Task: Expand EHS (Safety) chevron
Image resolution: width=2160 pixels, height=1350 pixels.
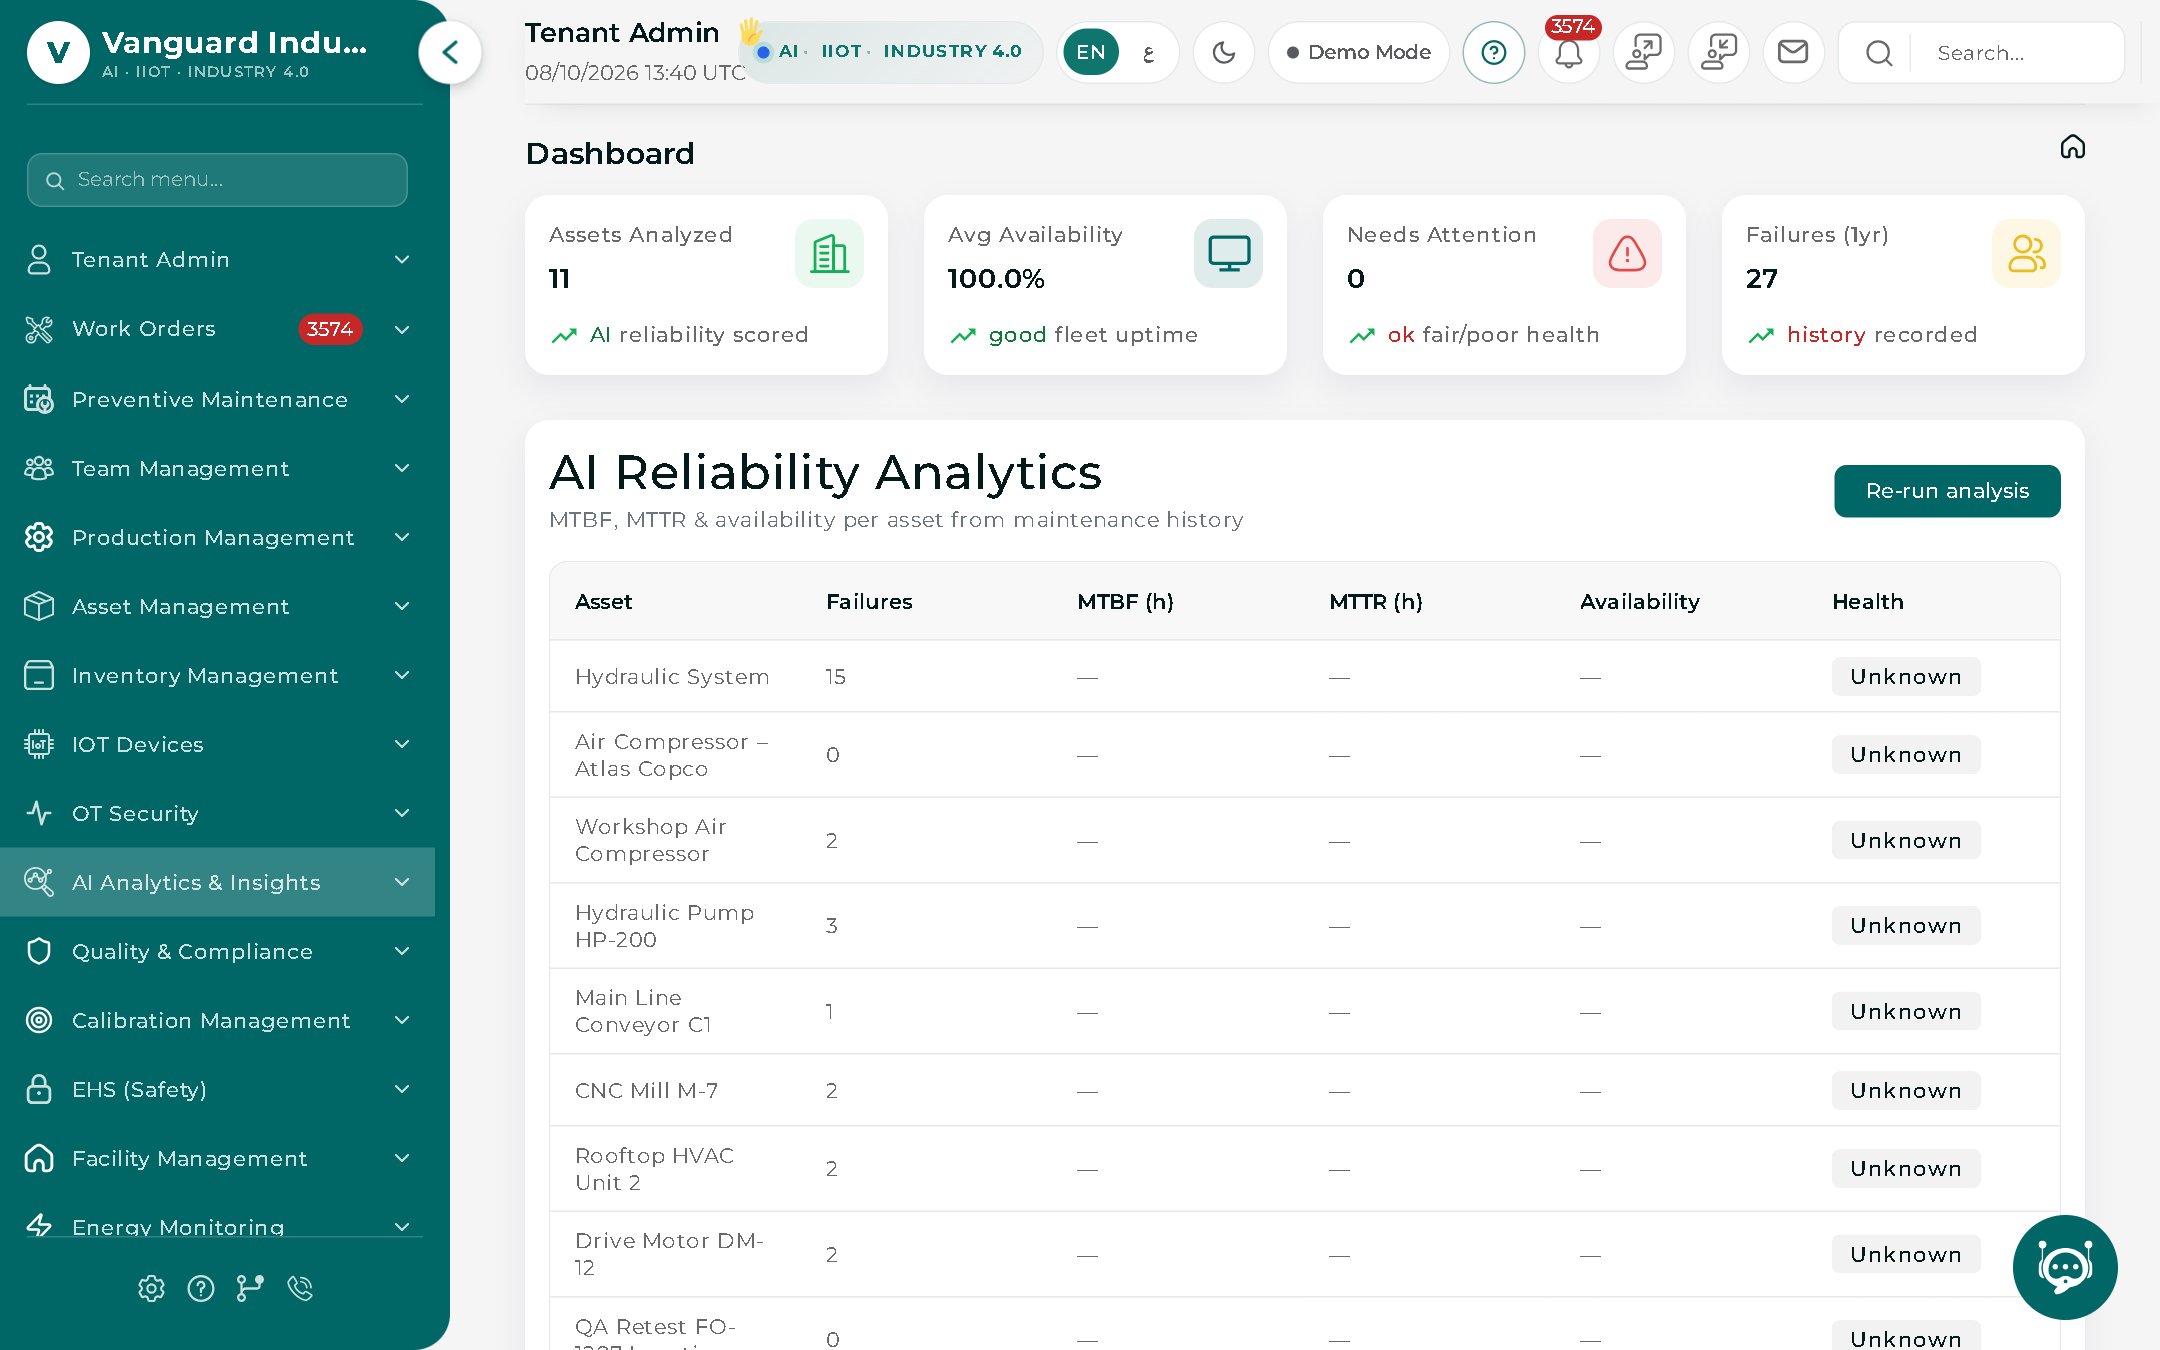Action: point(402,1089)
